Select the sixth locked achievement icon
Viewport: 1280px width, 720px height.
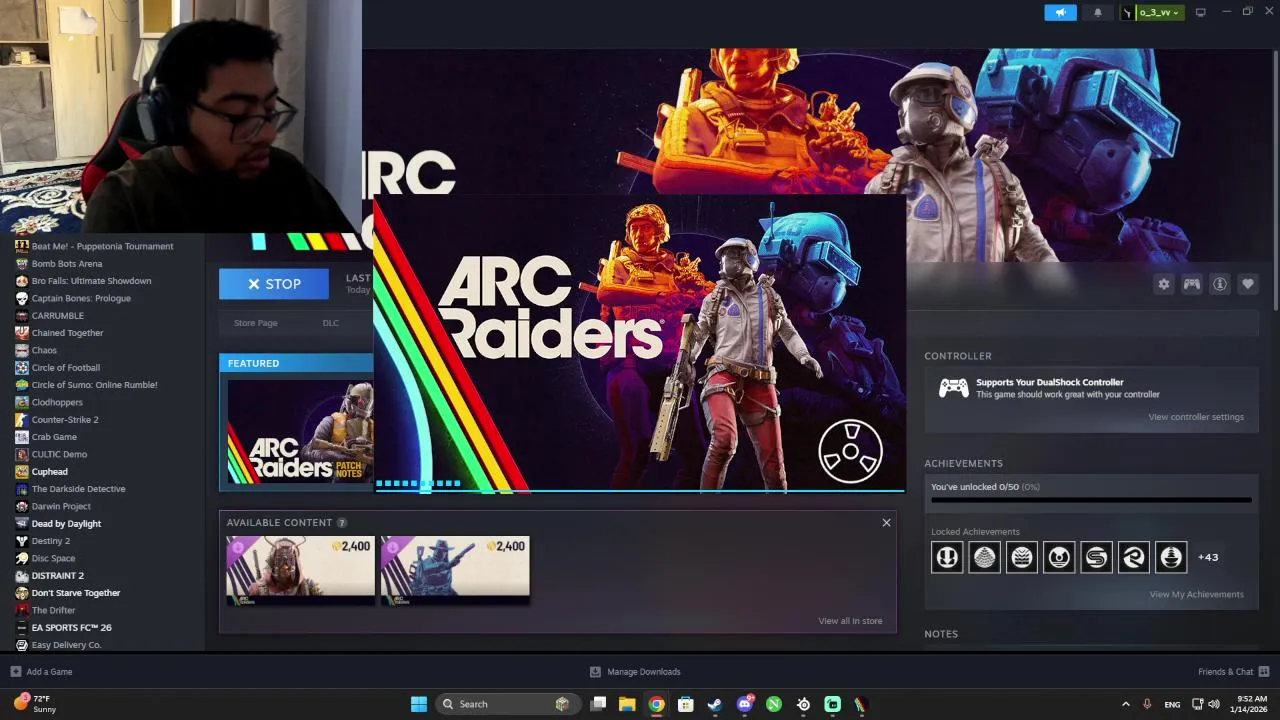(1133, 557)
